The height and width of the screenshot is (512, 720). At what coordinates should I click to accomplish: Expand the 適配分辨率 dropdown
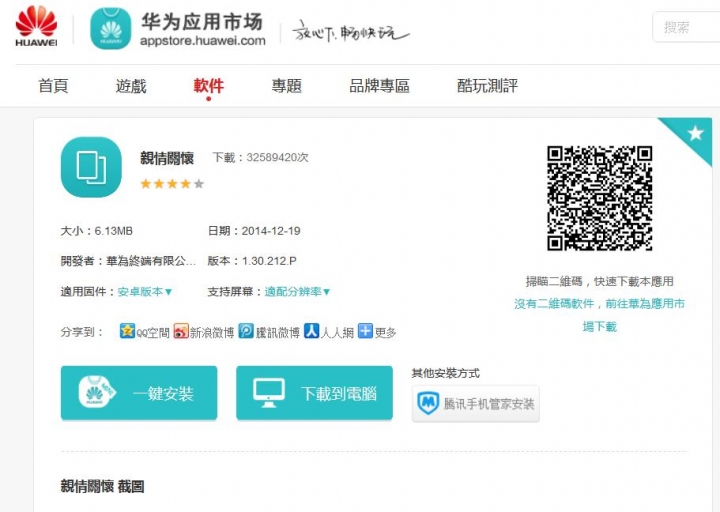point(297,292)
